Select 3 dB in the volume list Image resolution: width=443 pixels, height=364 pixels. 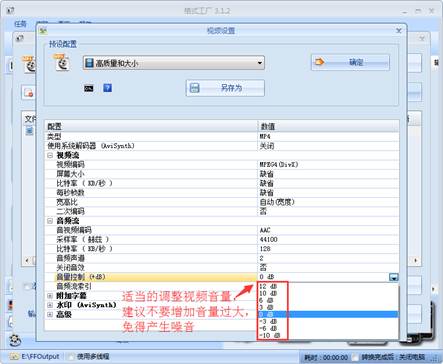point(266,307)
